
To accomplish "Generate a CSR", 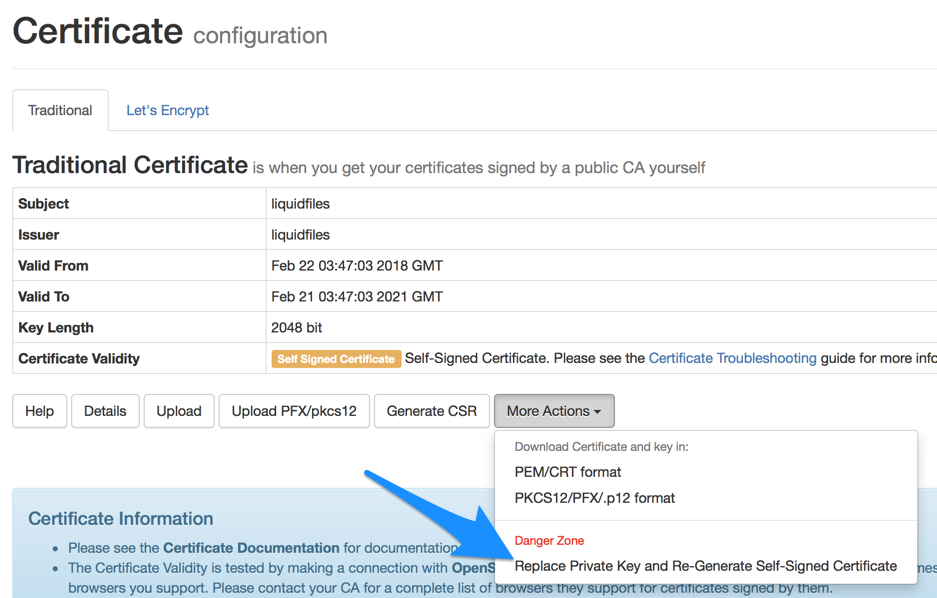I will click(432, 410).
